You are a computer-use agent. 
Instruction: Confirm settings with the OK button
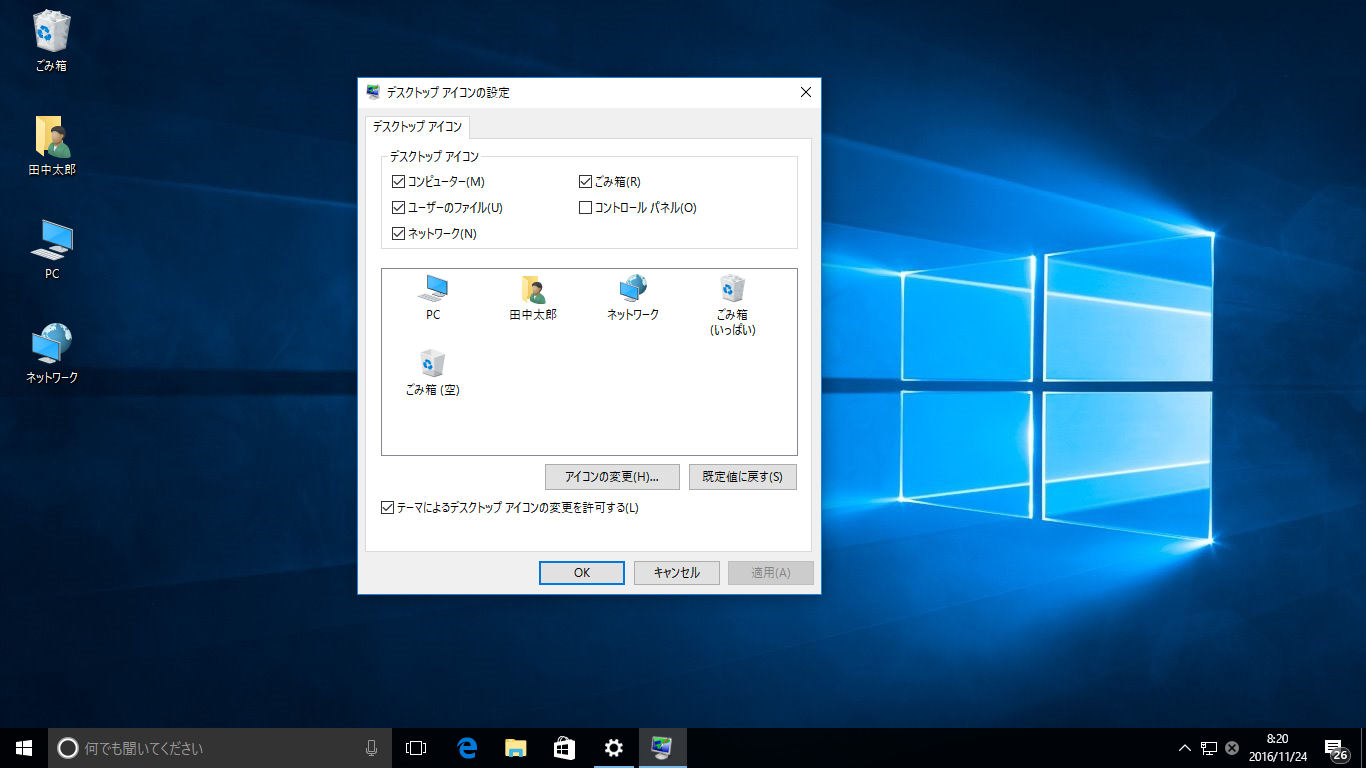point(581,572)
